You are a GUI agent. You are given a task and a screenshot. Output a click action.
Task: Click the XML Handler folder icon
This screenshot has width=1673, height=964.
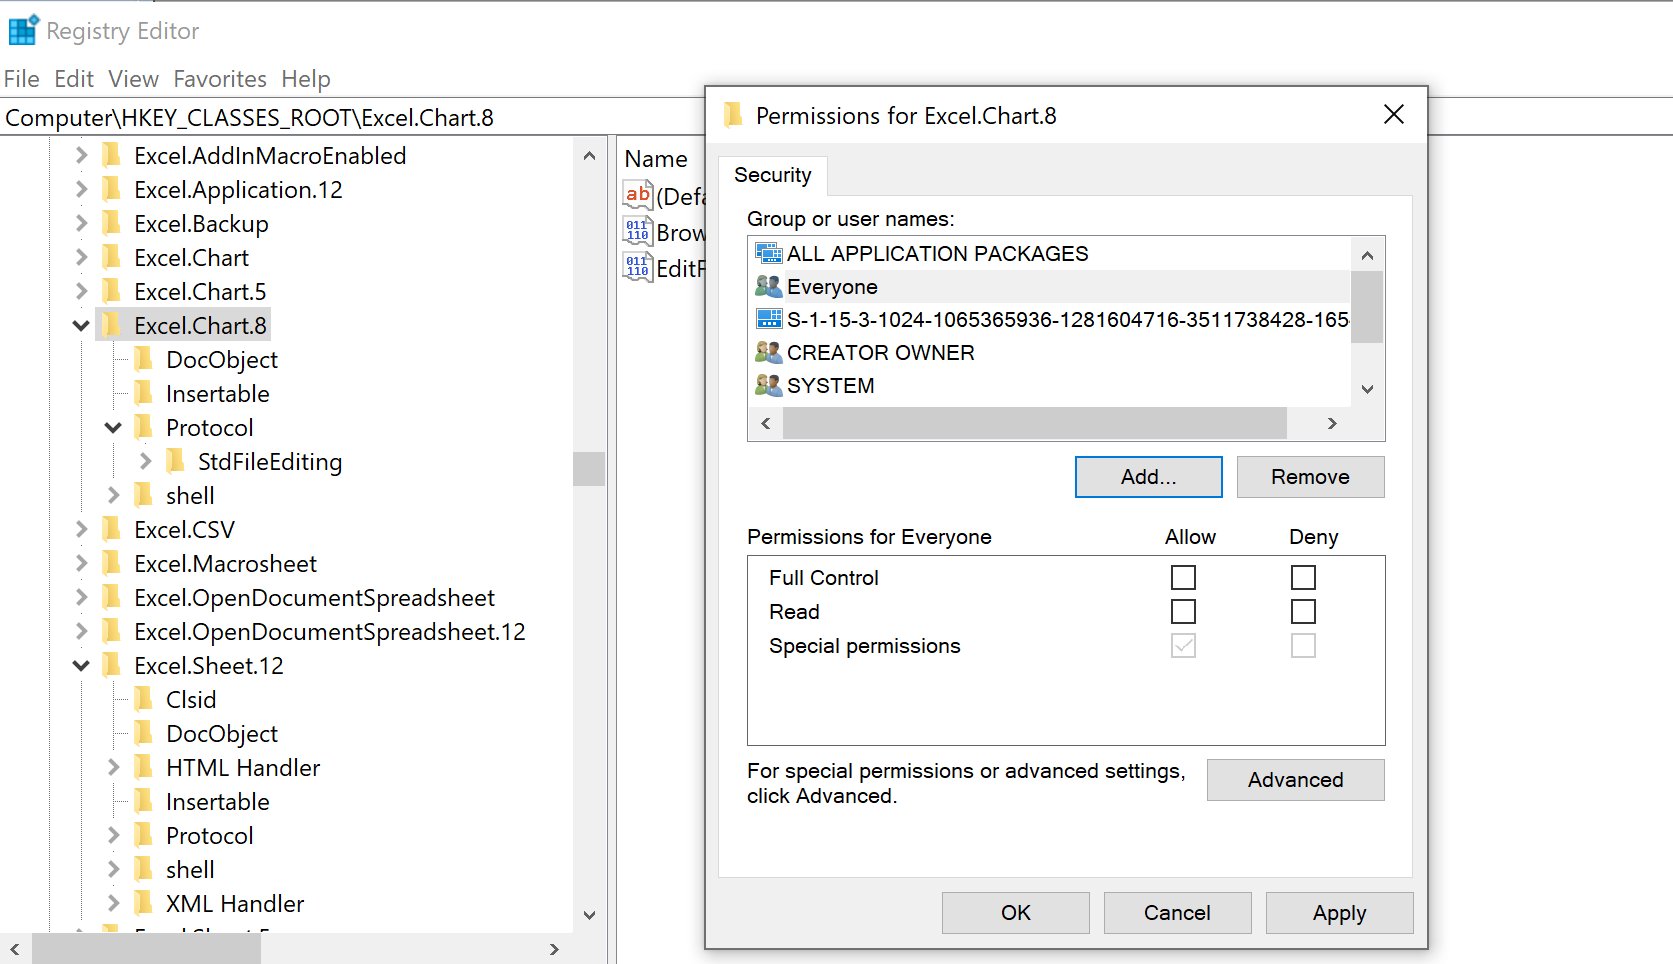click(x=144, y=903)
